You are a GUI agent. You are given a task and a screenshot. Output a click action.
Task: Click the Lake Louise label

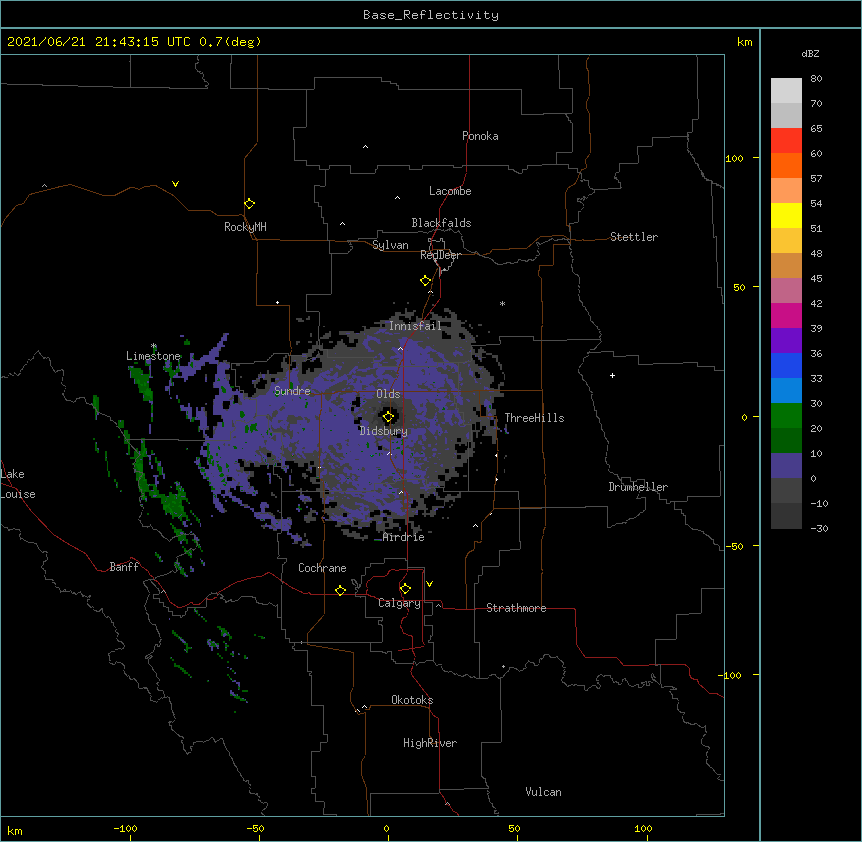(x=18, y=484)
